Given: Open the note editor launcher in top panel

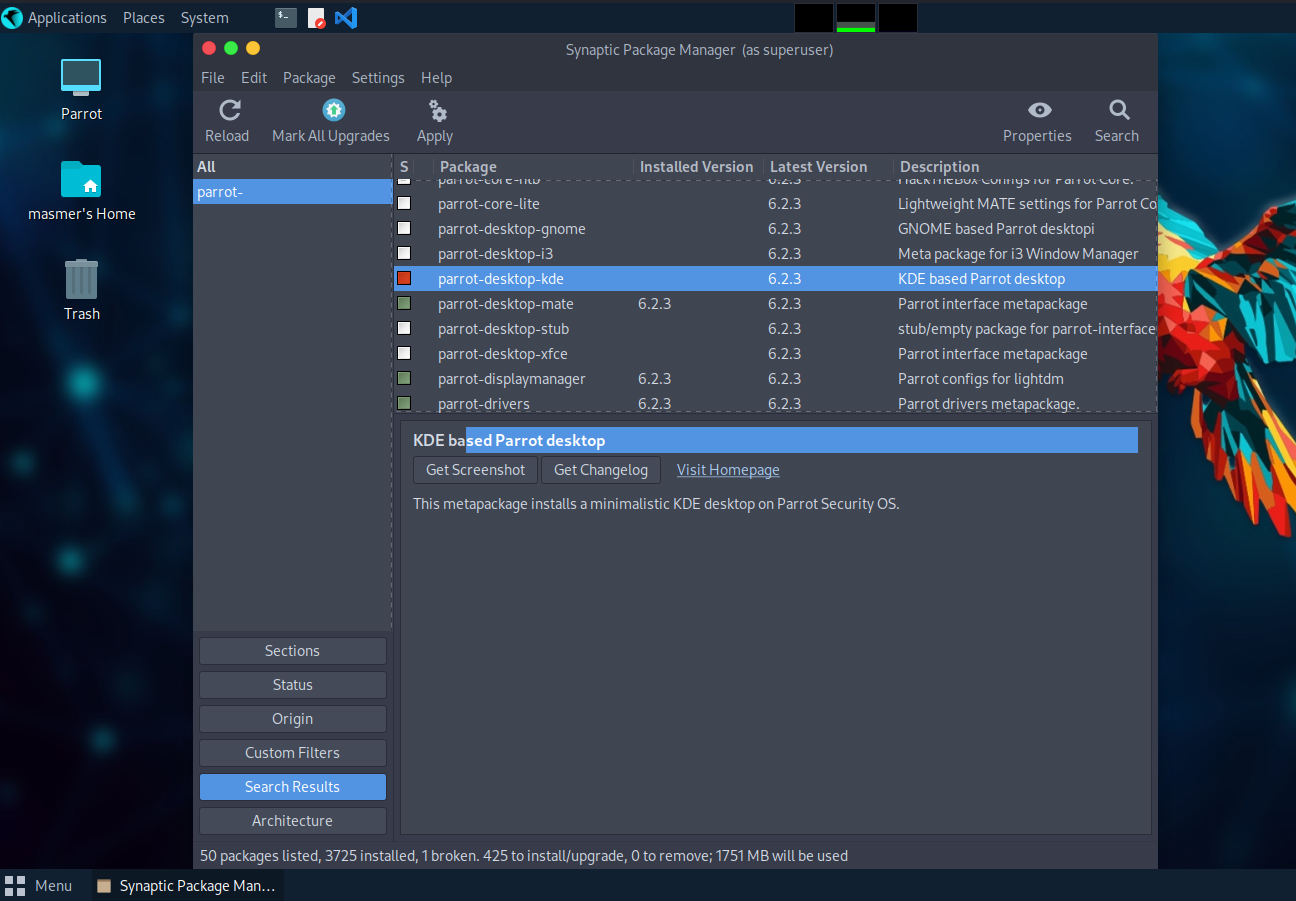Looking at the screenshot, I should pos(316,17).
